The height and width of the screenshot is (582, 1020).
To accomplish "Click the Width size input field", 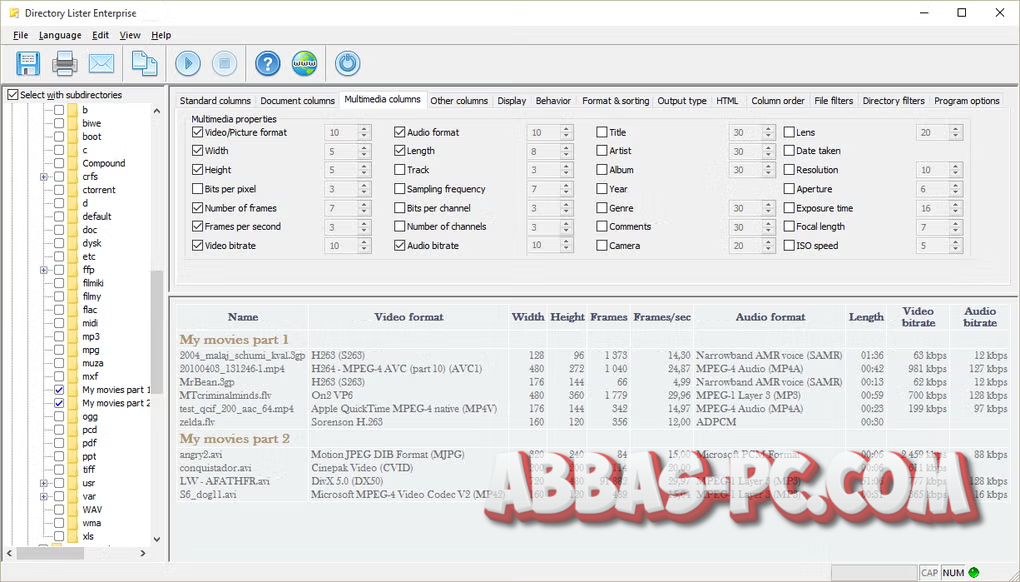I will tap(340, 151).
